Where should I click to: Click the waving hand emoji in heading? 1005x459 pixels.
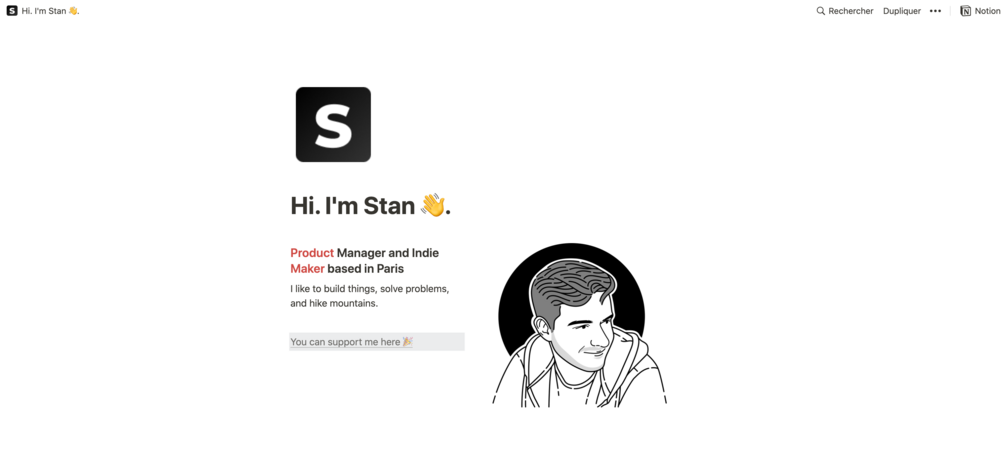coord(433,205)
